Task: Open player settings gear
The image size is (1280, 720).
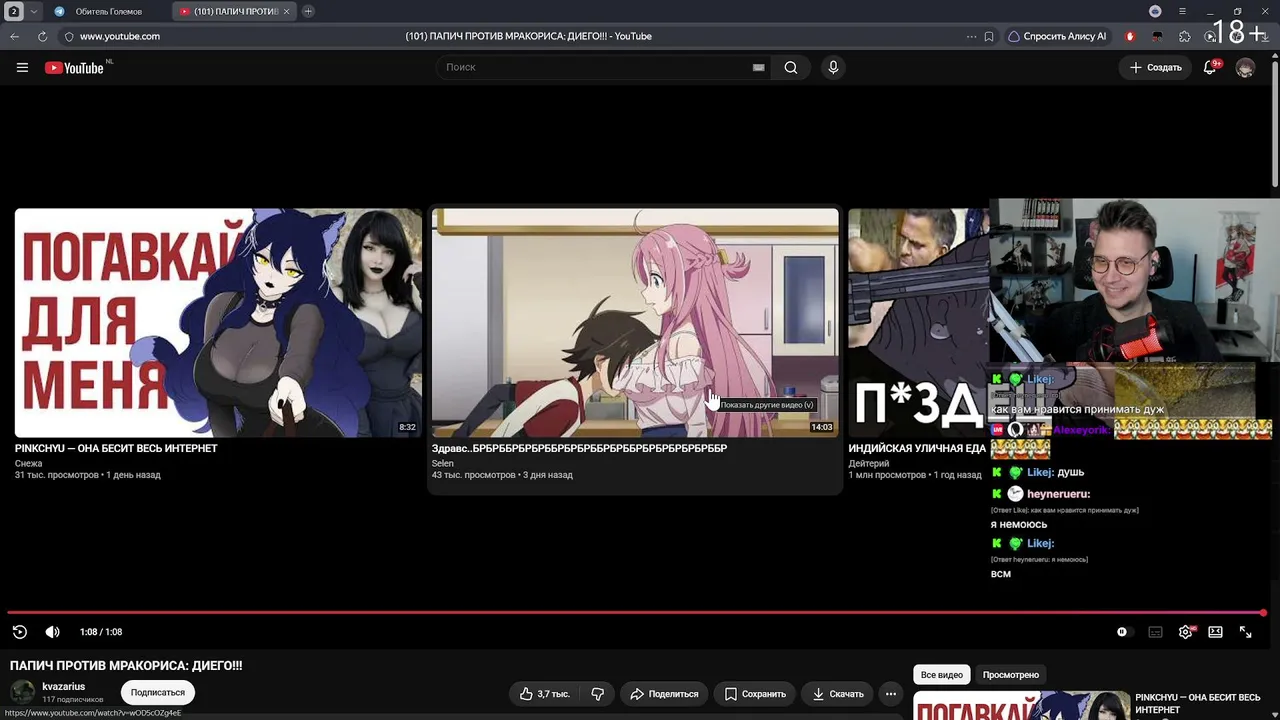Action: click(1185, 632)
